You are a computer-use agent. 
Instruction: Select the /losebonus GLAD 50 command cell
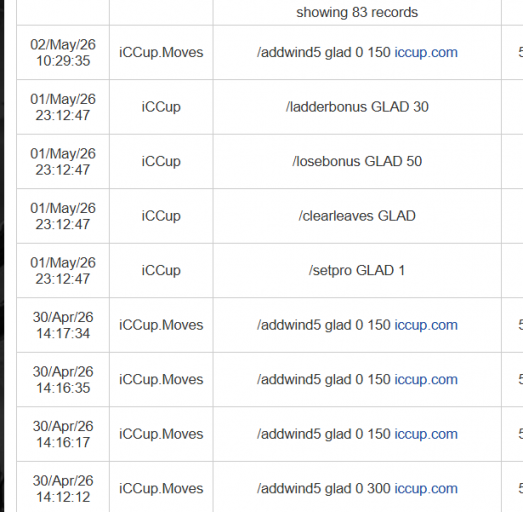tap(357, 161)
